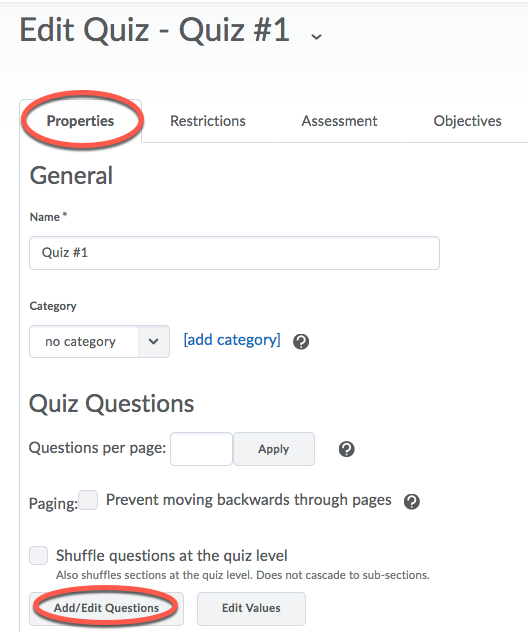528x632 pixels.
Task: Expand the Quiz #1 title chevron menu
Action: click(x=316, y=37)
